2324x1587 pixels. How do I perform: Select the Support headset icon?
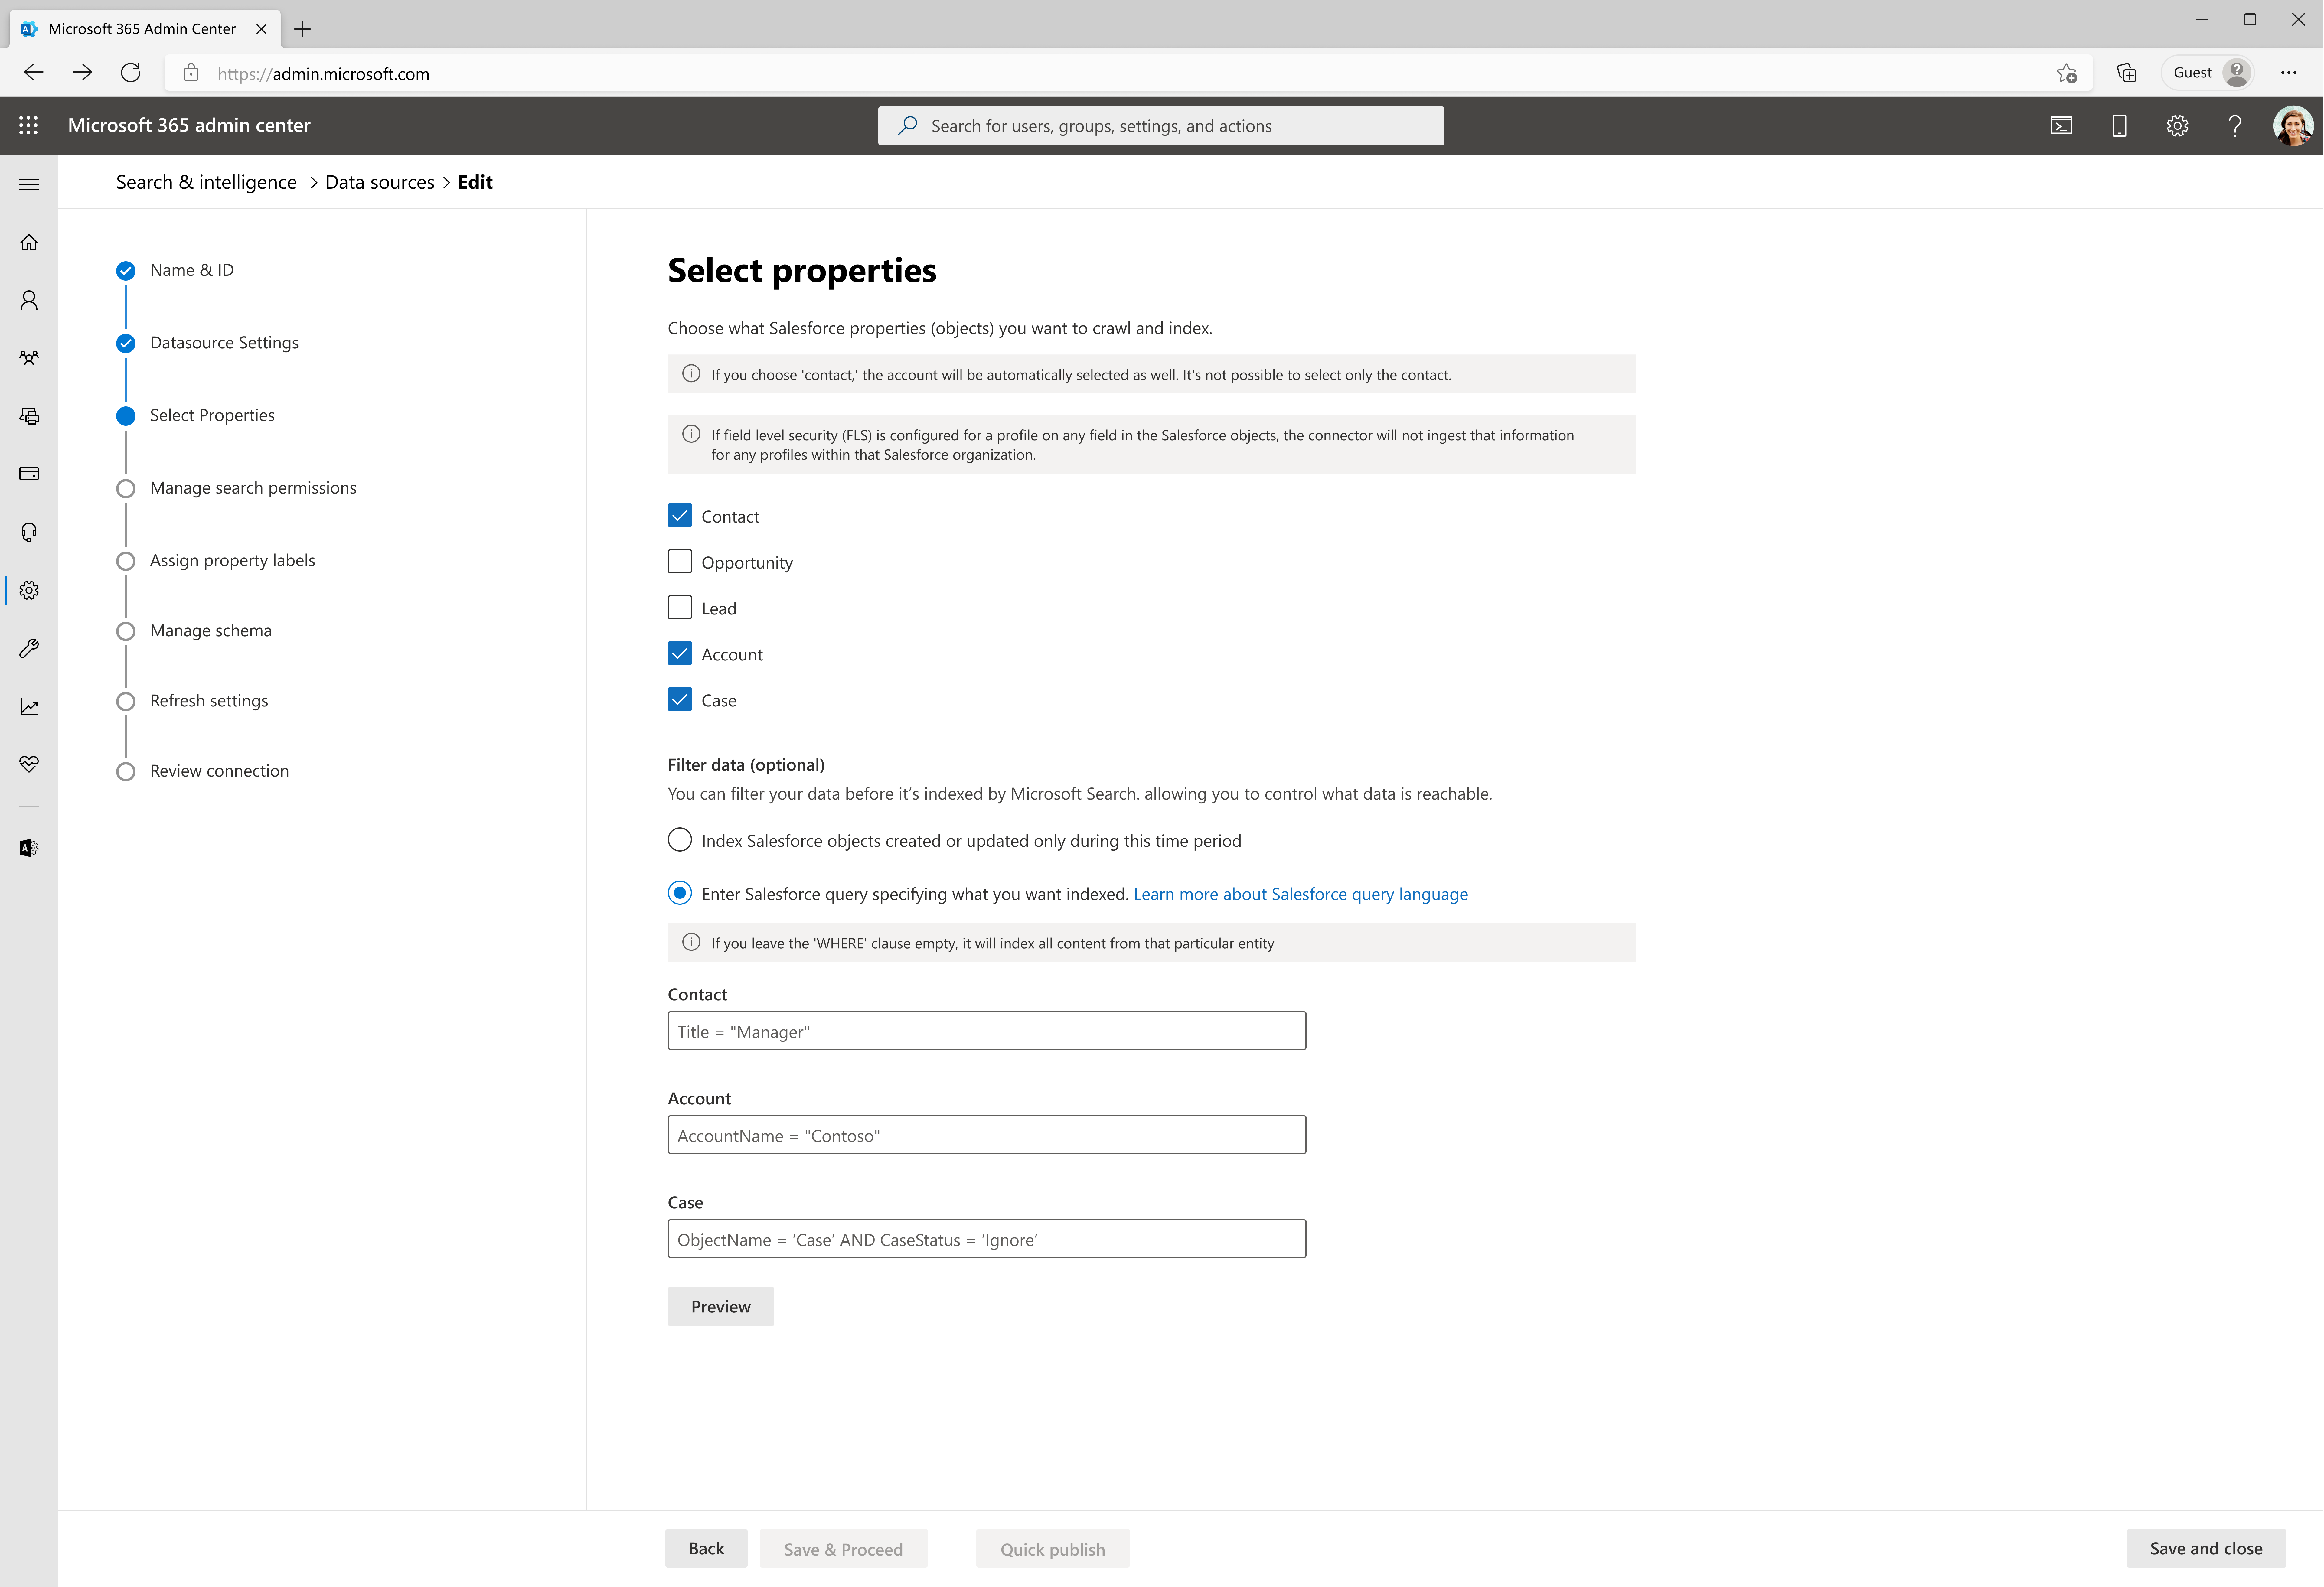[28, 531]
